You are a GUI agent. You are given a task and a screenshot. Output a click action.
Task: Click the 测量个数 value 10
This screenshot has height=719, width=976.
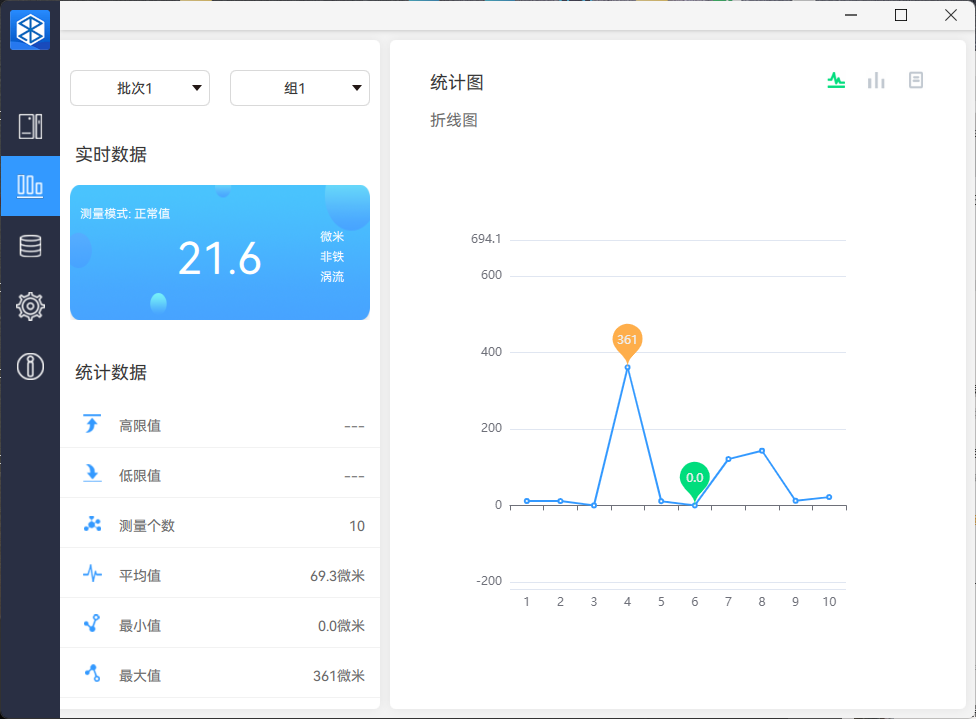(357, 526)
